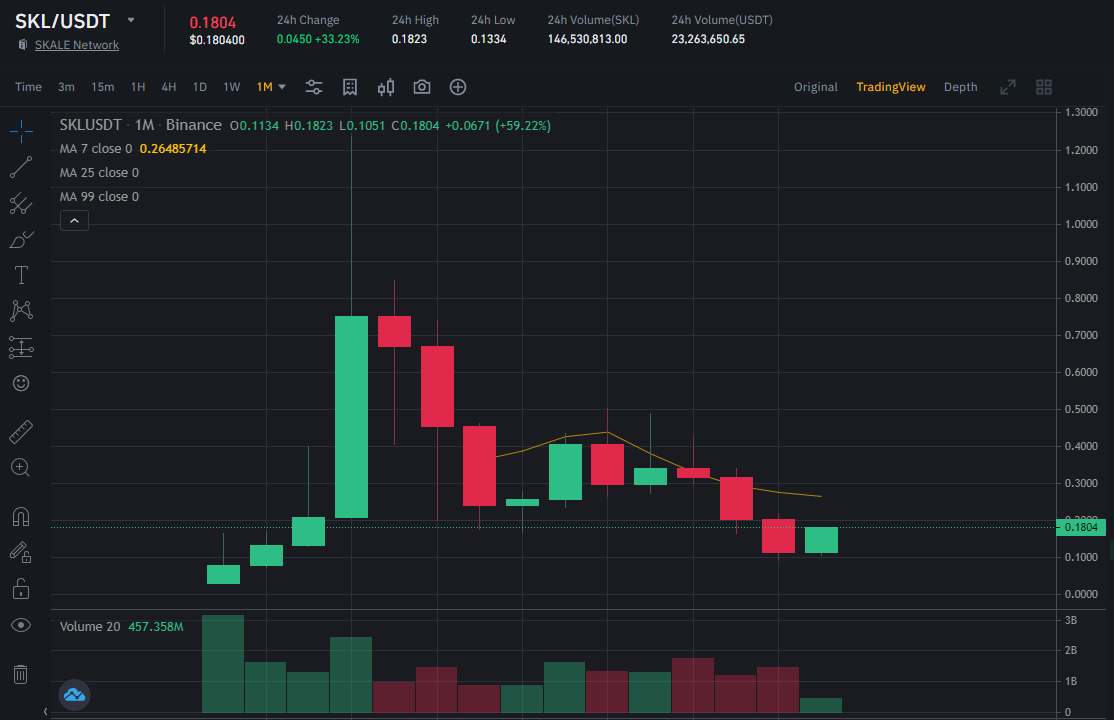This screenshot has height=720, width=1114.
Task: Toggle lock all drawing tools
Action: tap(21, 589)
